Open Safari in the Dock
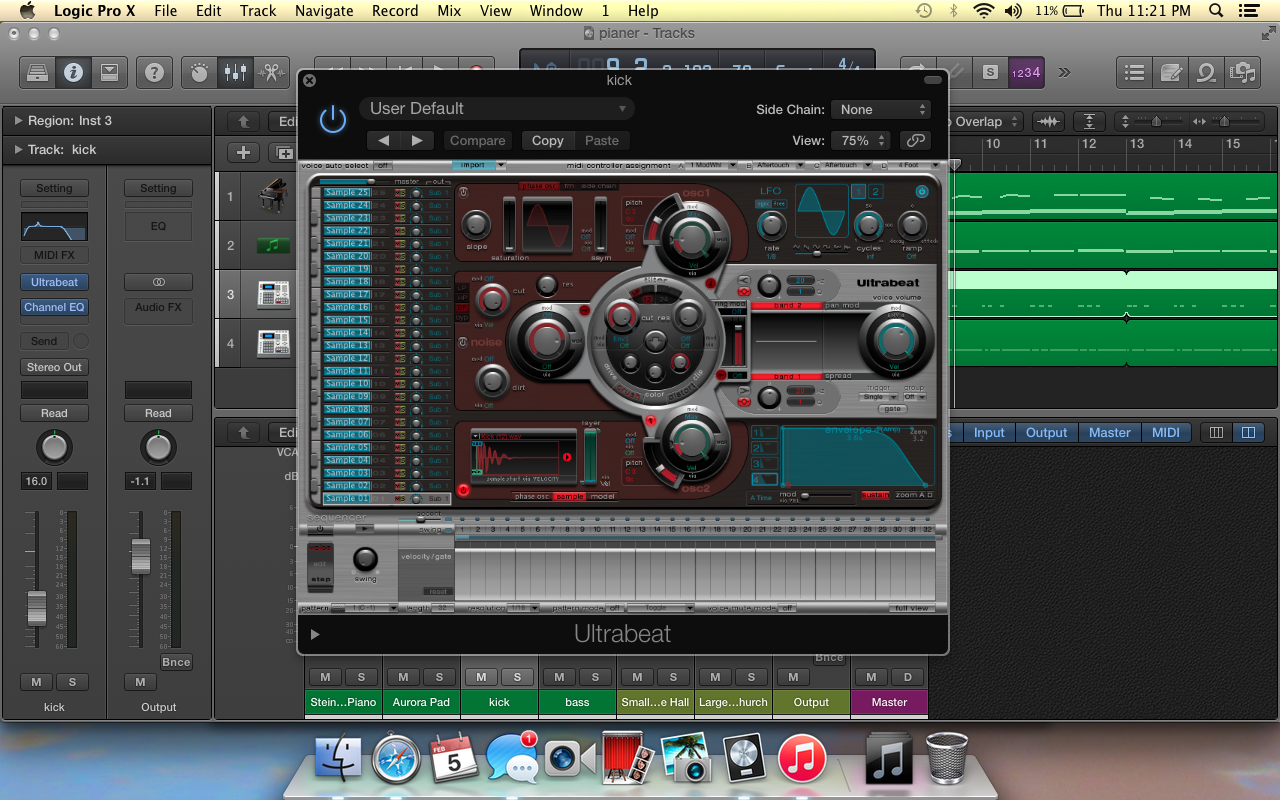The height and width of the screenshot is (800, 1280). pos(396,759)
